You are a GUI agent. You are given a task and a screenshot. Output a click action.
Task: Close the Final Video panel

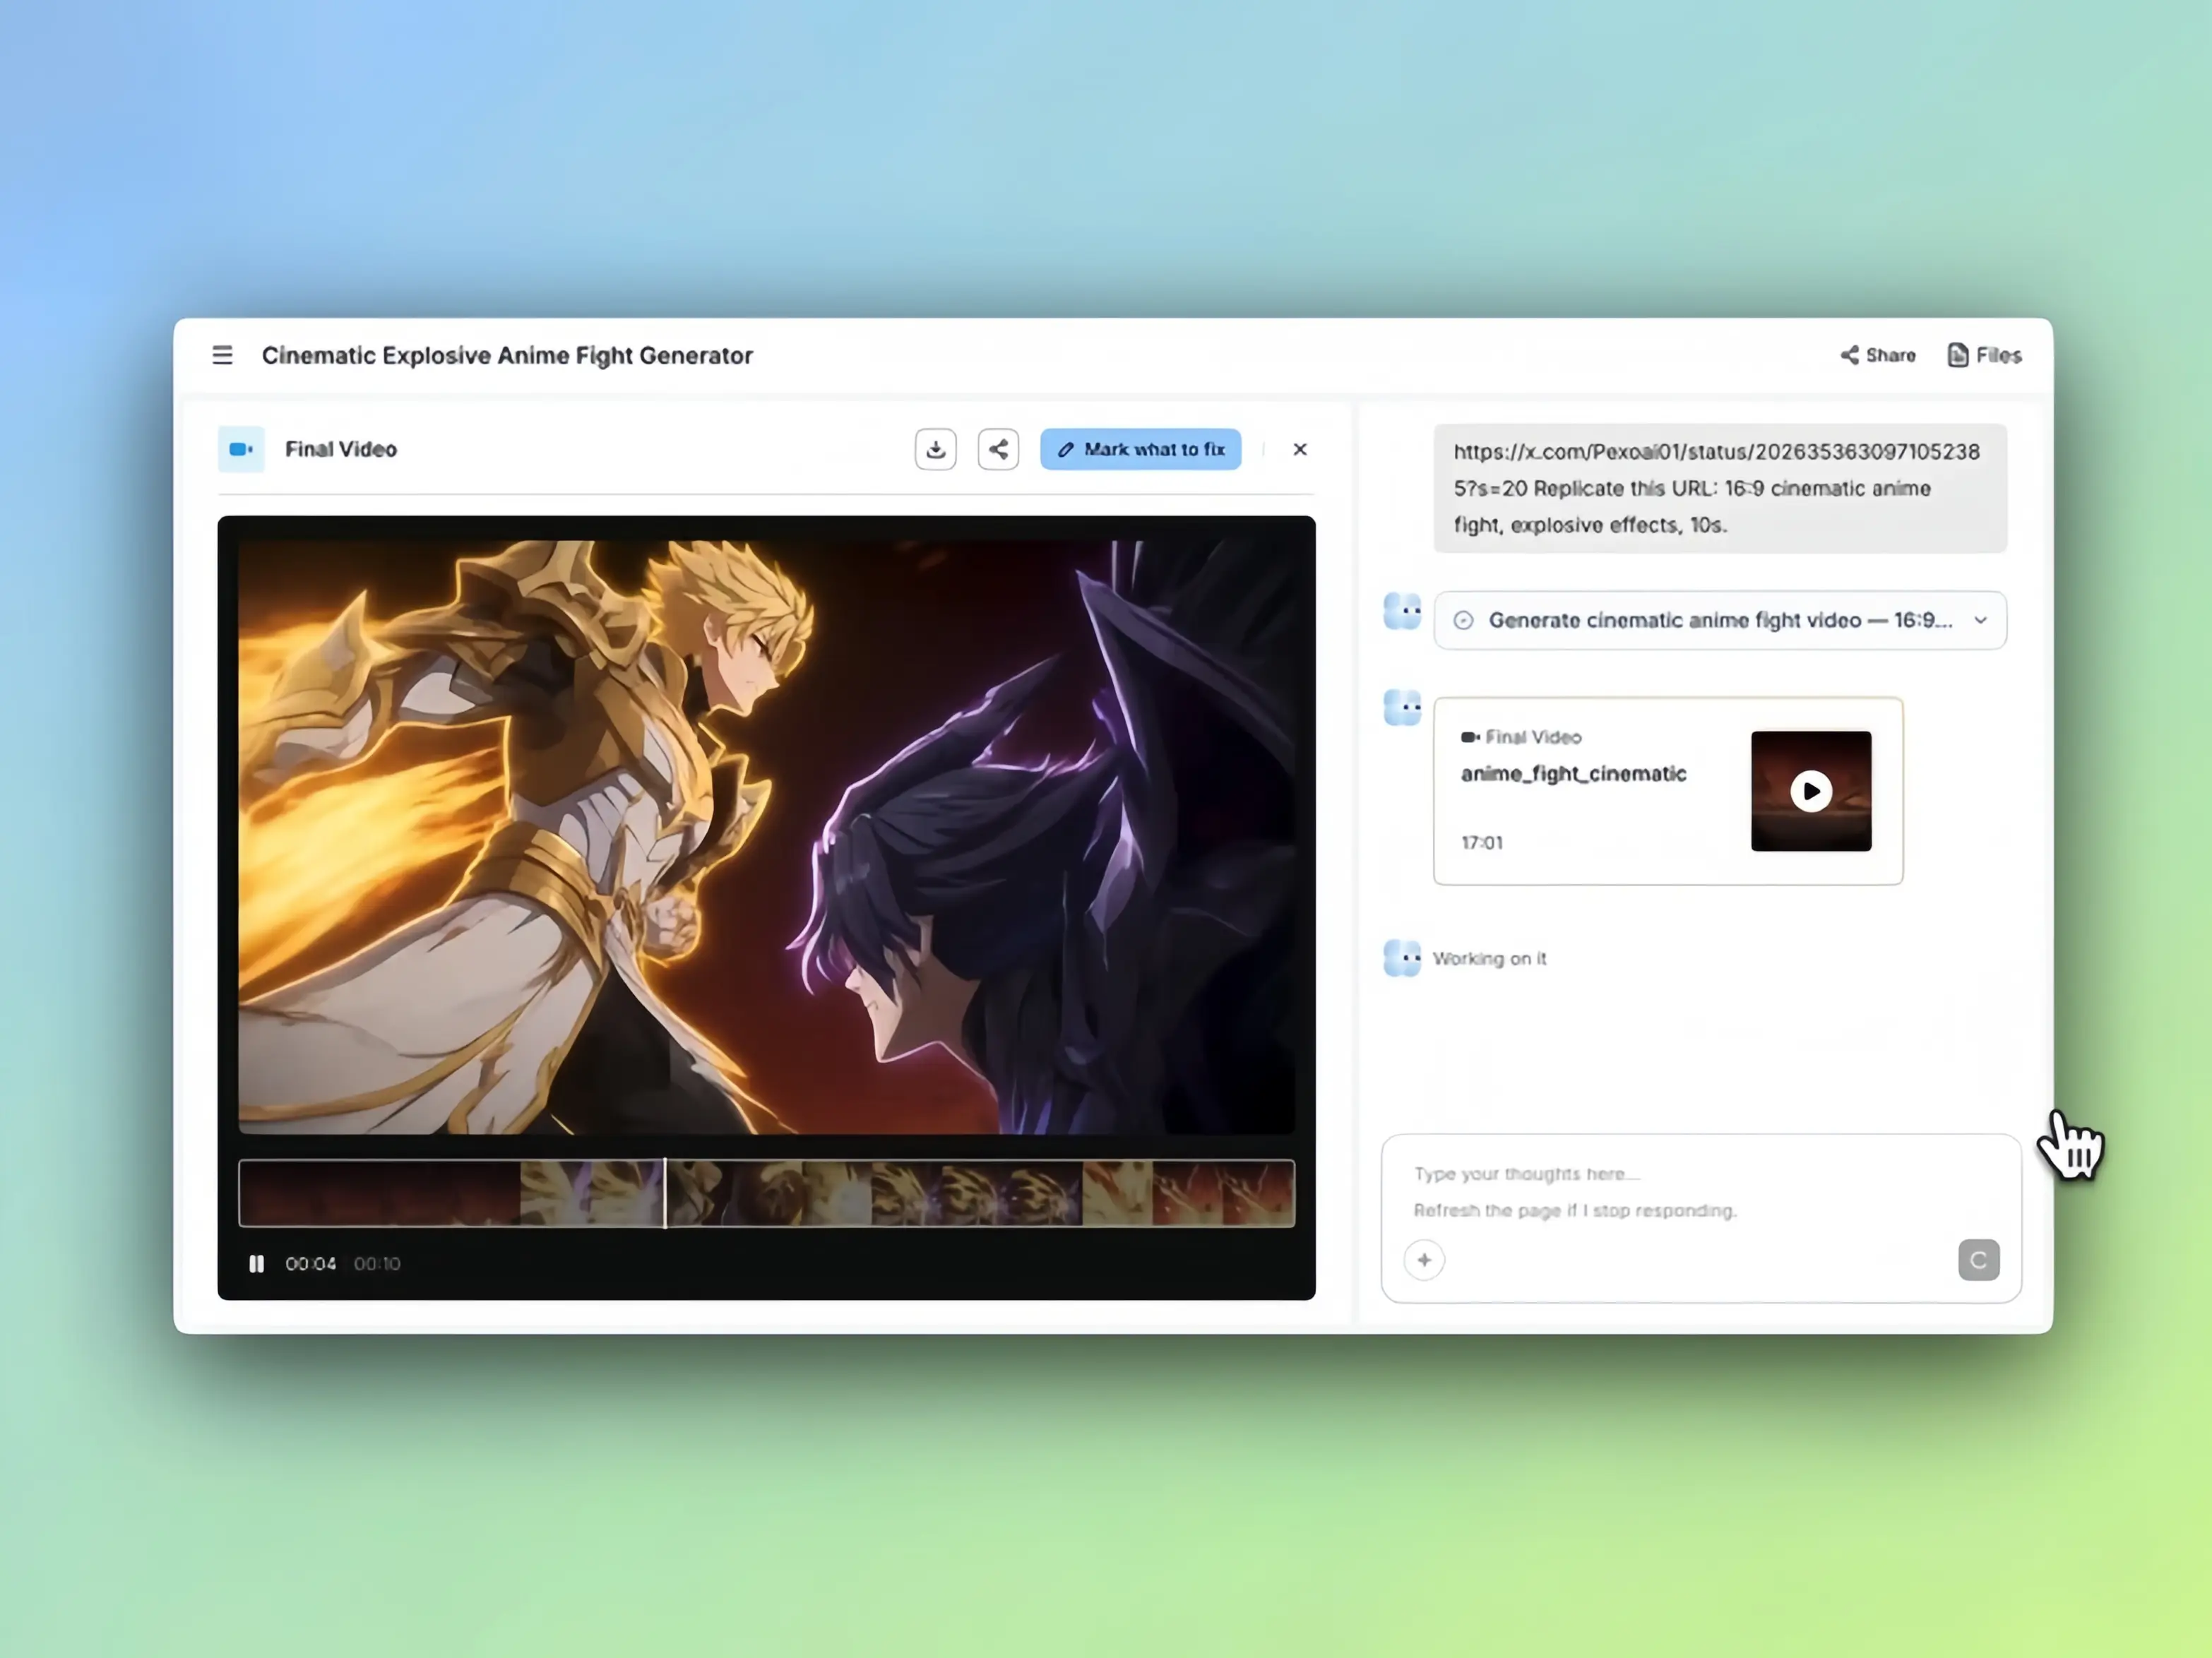click(x=1299, y=449)
